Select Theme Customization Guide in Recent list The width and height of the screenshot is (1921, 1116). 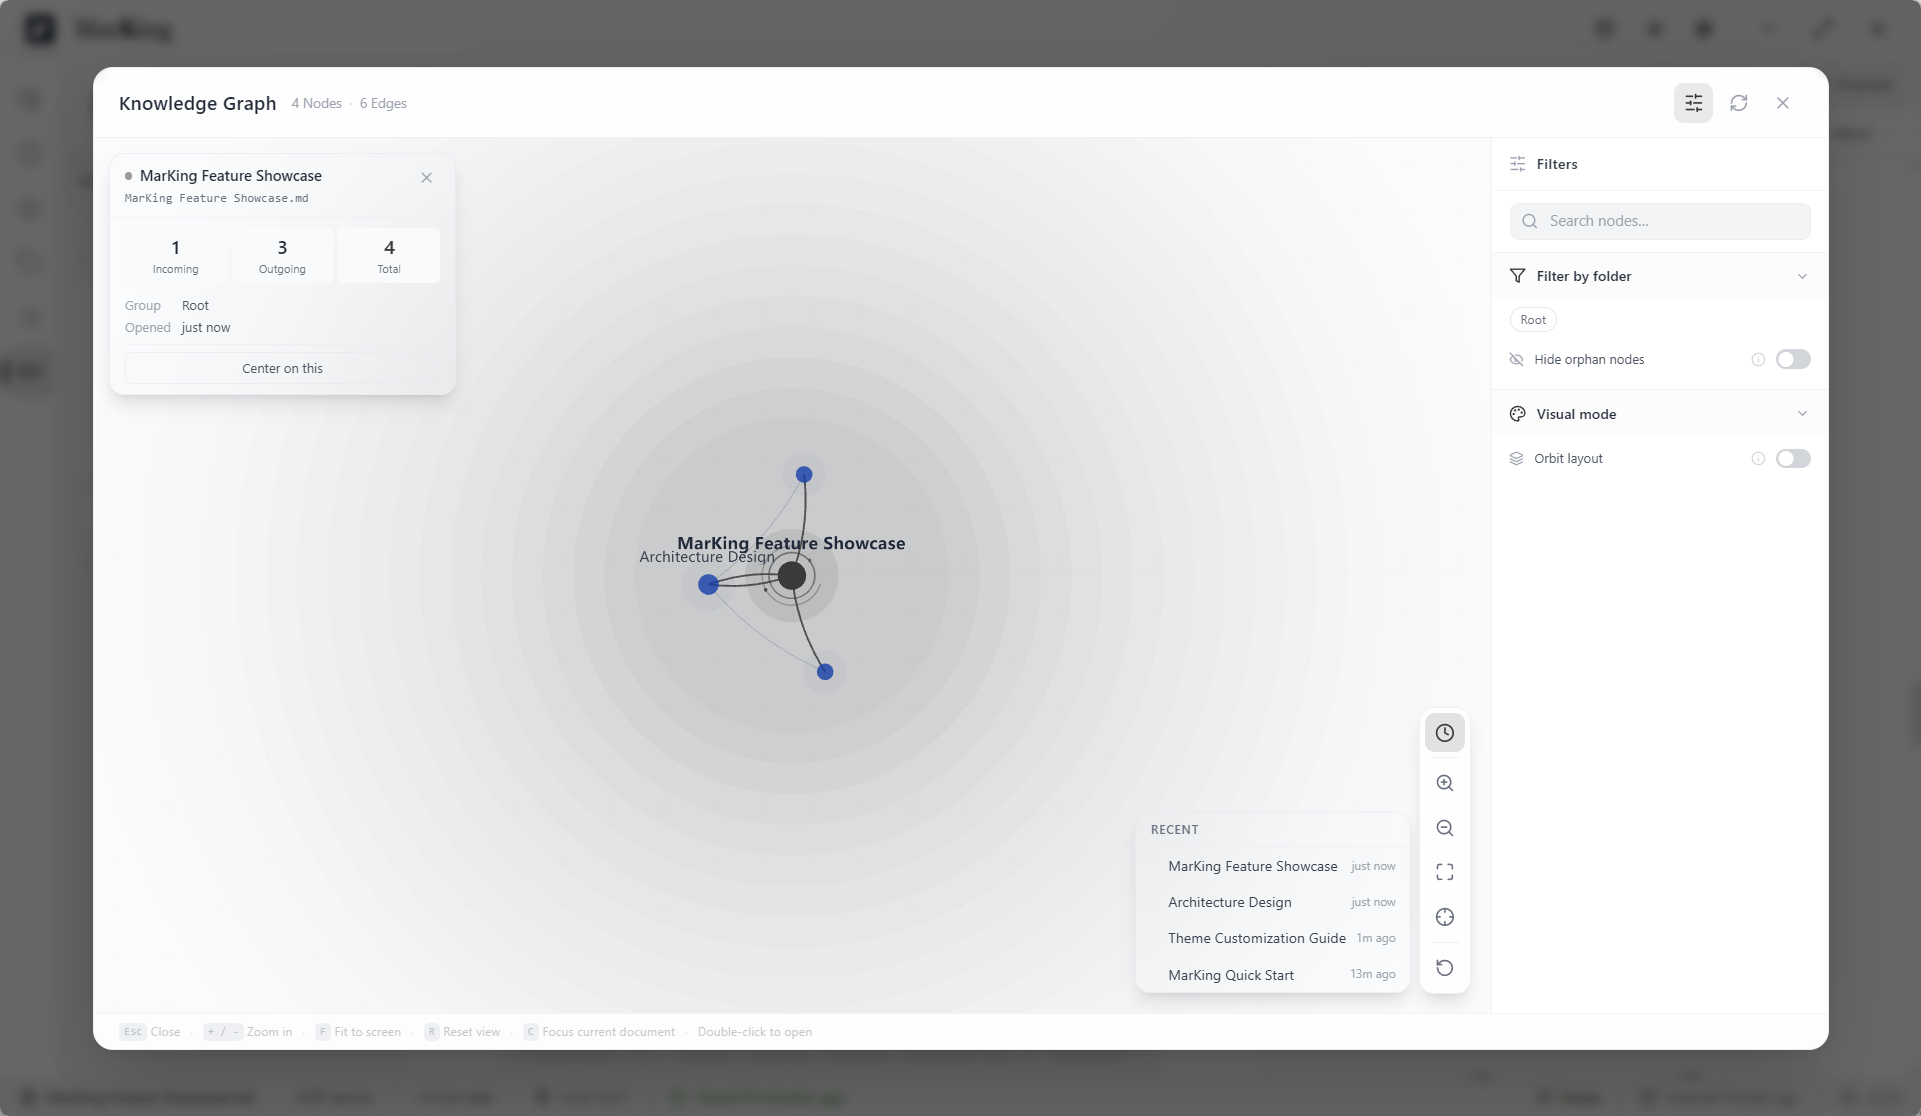coord(1256,938)
